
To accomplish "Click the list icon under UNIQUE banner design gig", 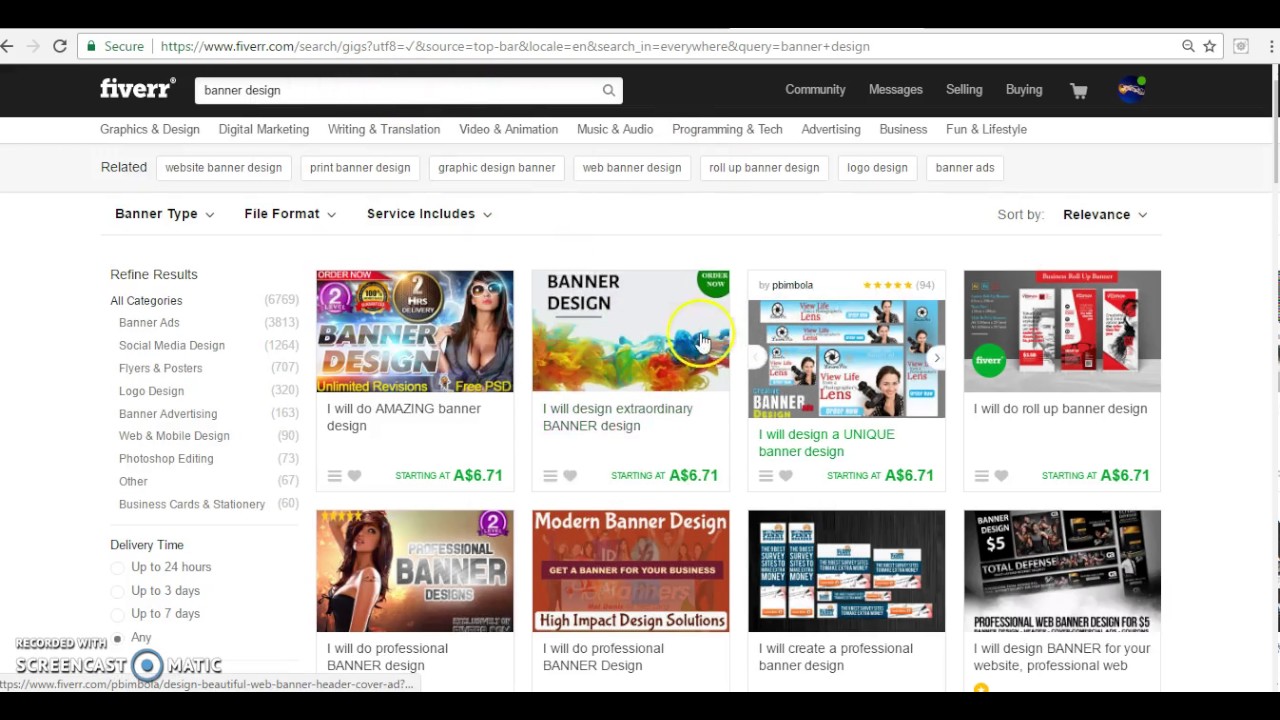I will [766, 476].
